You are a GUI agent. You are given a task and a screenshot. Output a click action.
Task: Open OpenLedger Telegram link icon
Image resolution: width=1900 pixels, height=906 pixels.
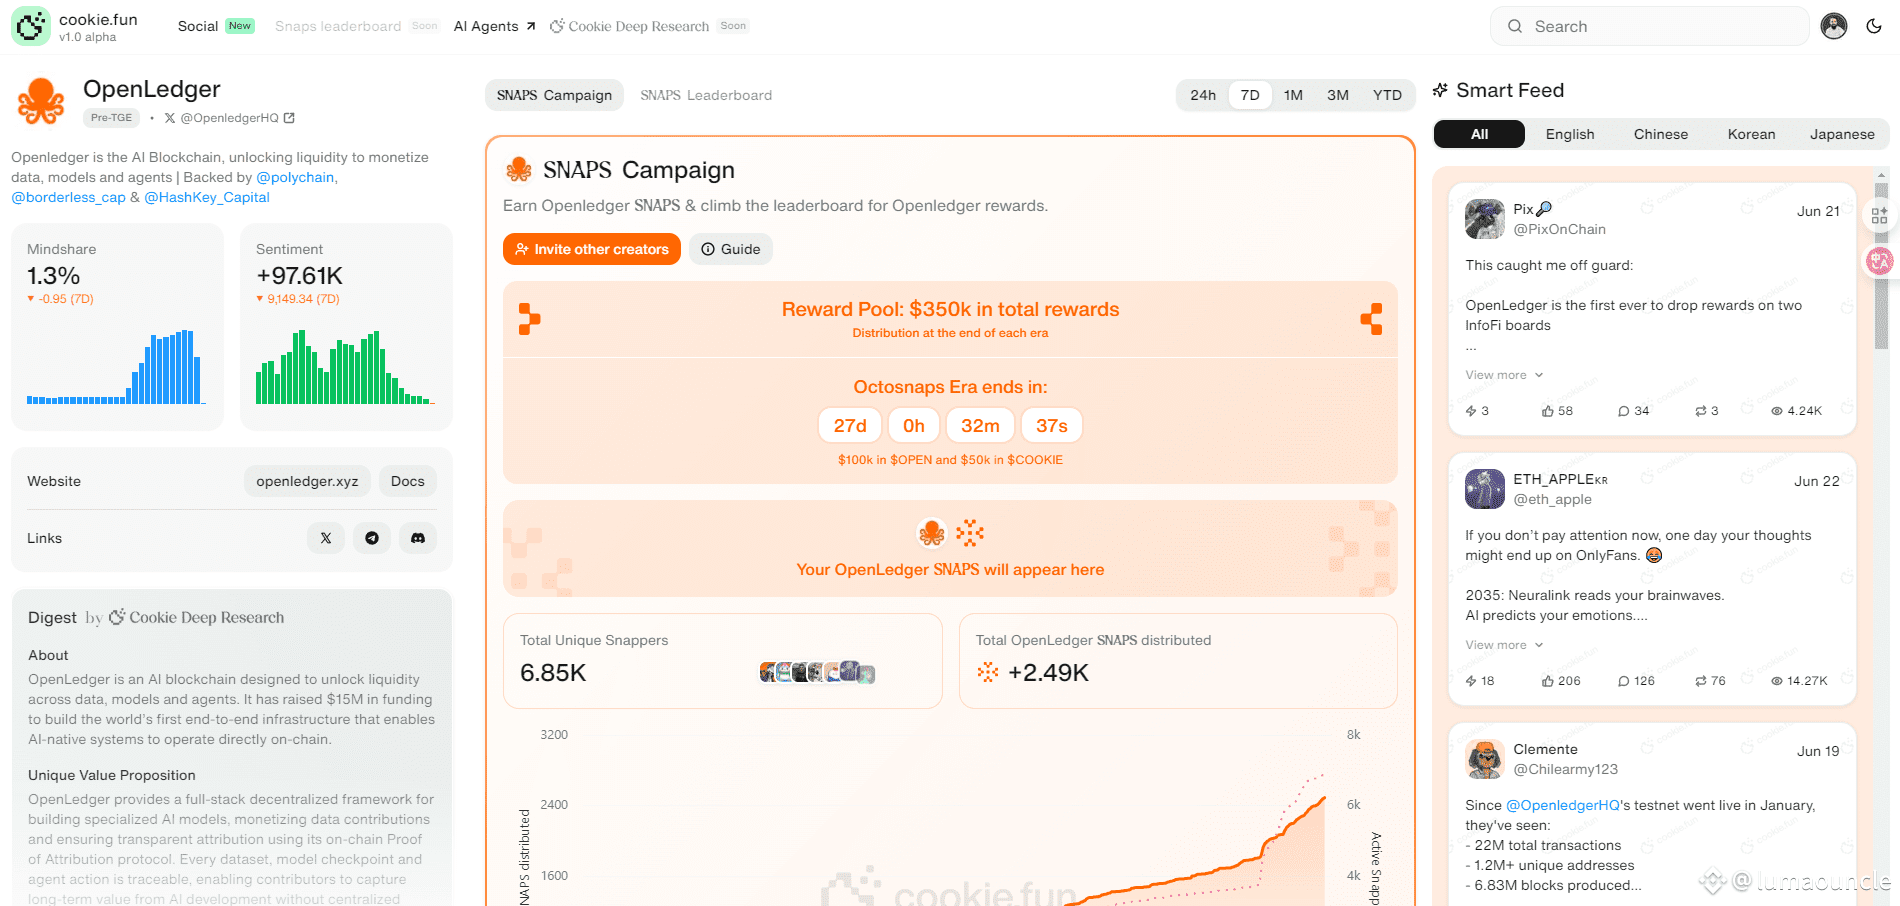point(372,538)
